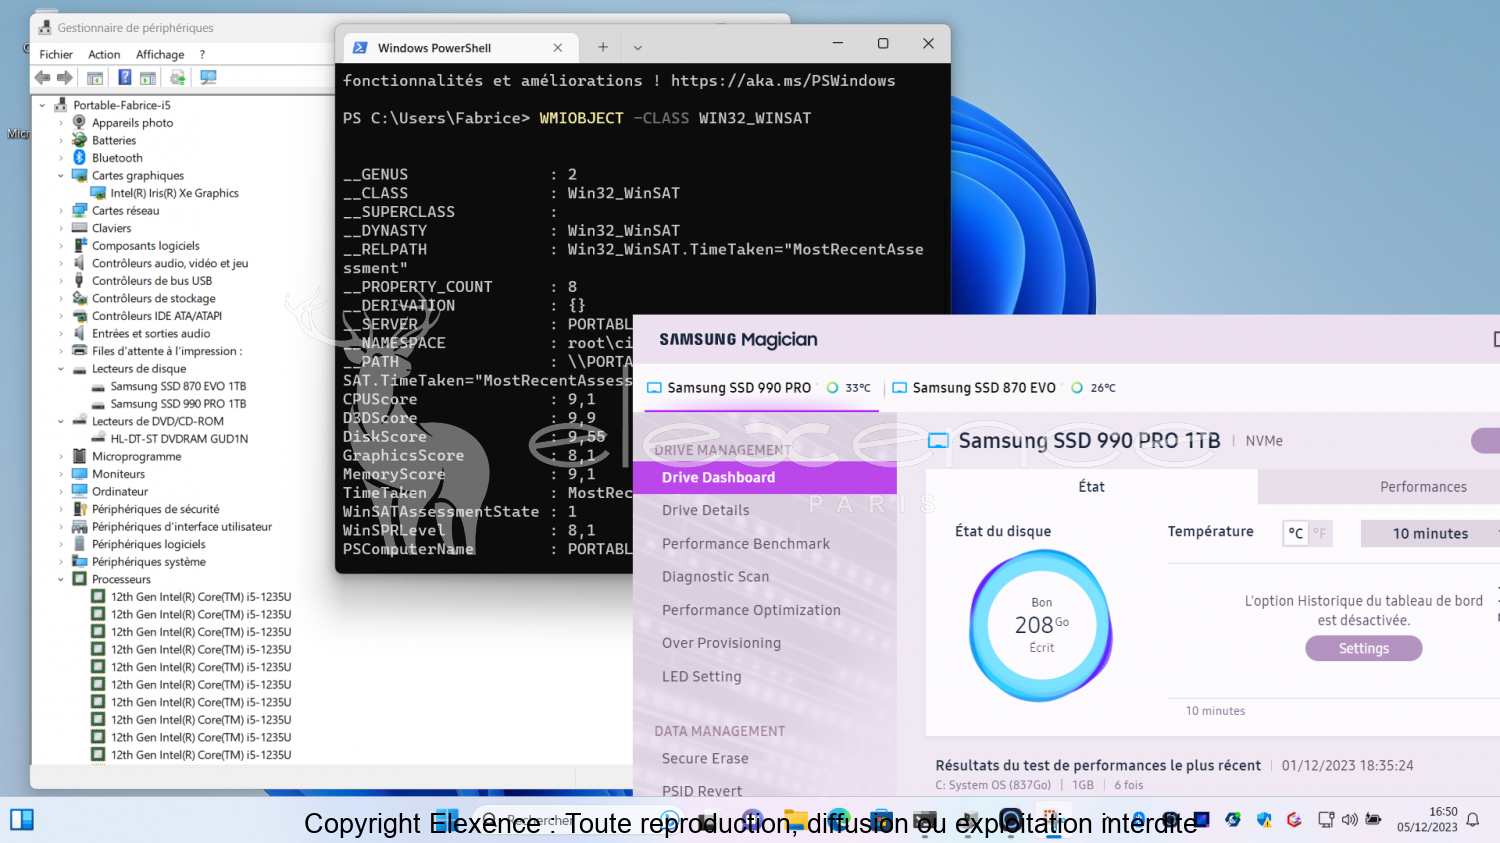Click the monitor icon beside Moniteurs
Viewport: 1500px width, 843px height.
coord(79,474)
